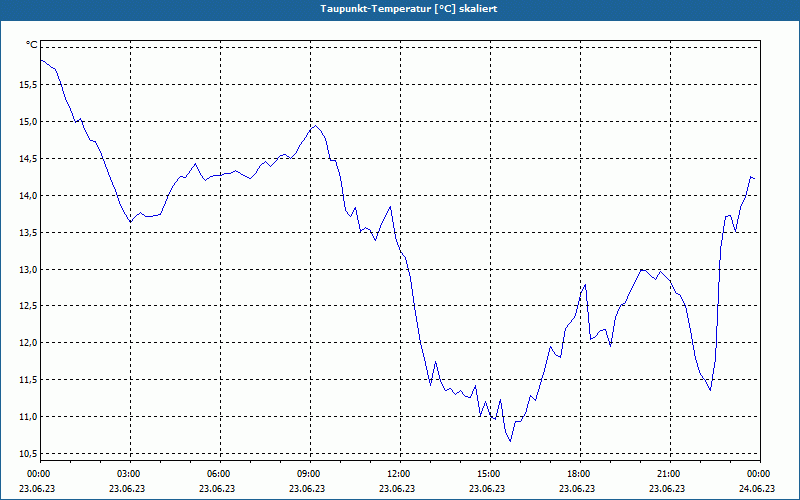This screenshot has width=800, height=500.
Task: Click the °C unit label on the axis
Action: pyautogui.click(x=32, y=45)
